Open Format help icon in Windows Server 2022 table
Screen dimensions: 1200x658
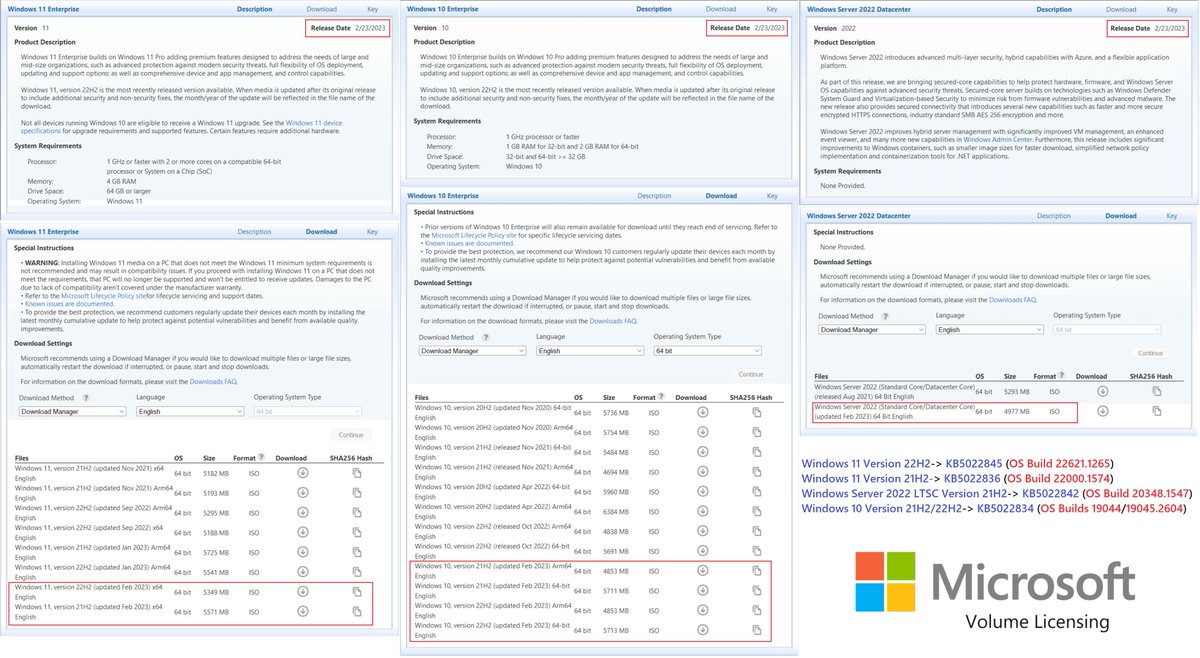[1062, 377]
